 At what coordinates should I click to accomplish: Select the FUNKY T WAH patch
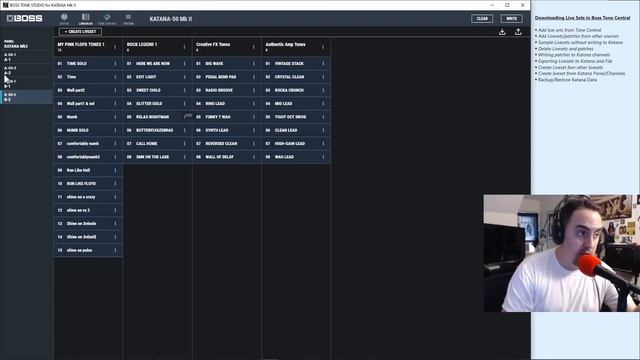pyautogui.click(x=227, y=117)
